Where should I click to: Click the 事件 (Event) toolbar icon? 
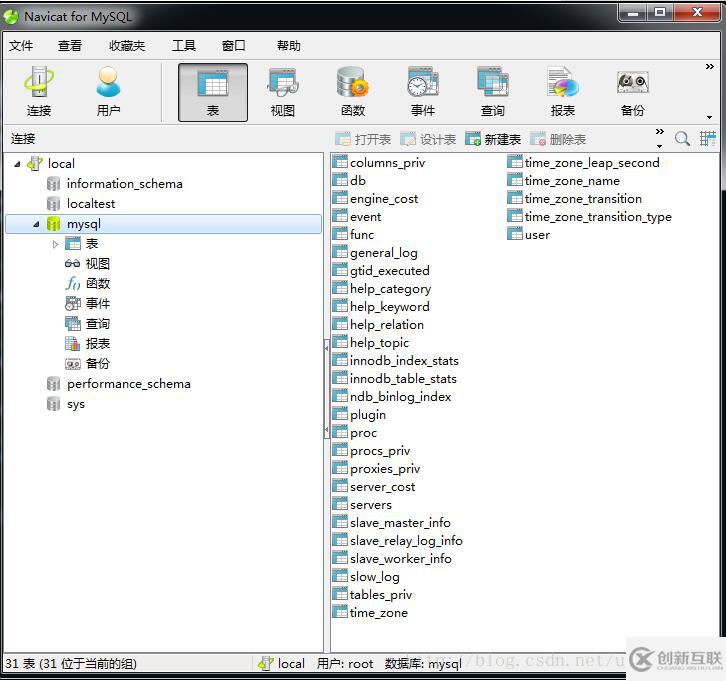[423, 92]
